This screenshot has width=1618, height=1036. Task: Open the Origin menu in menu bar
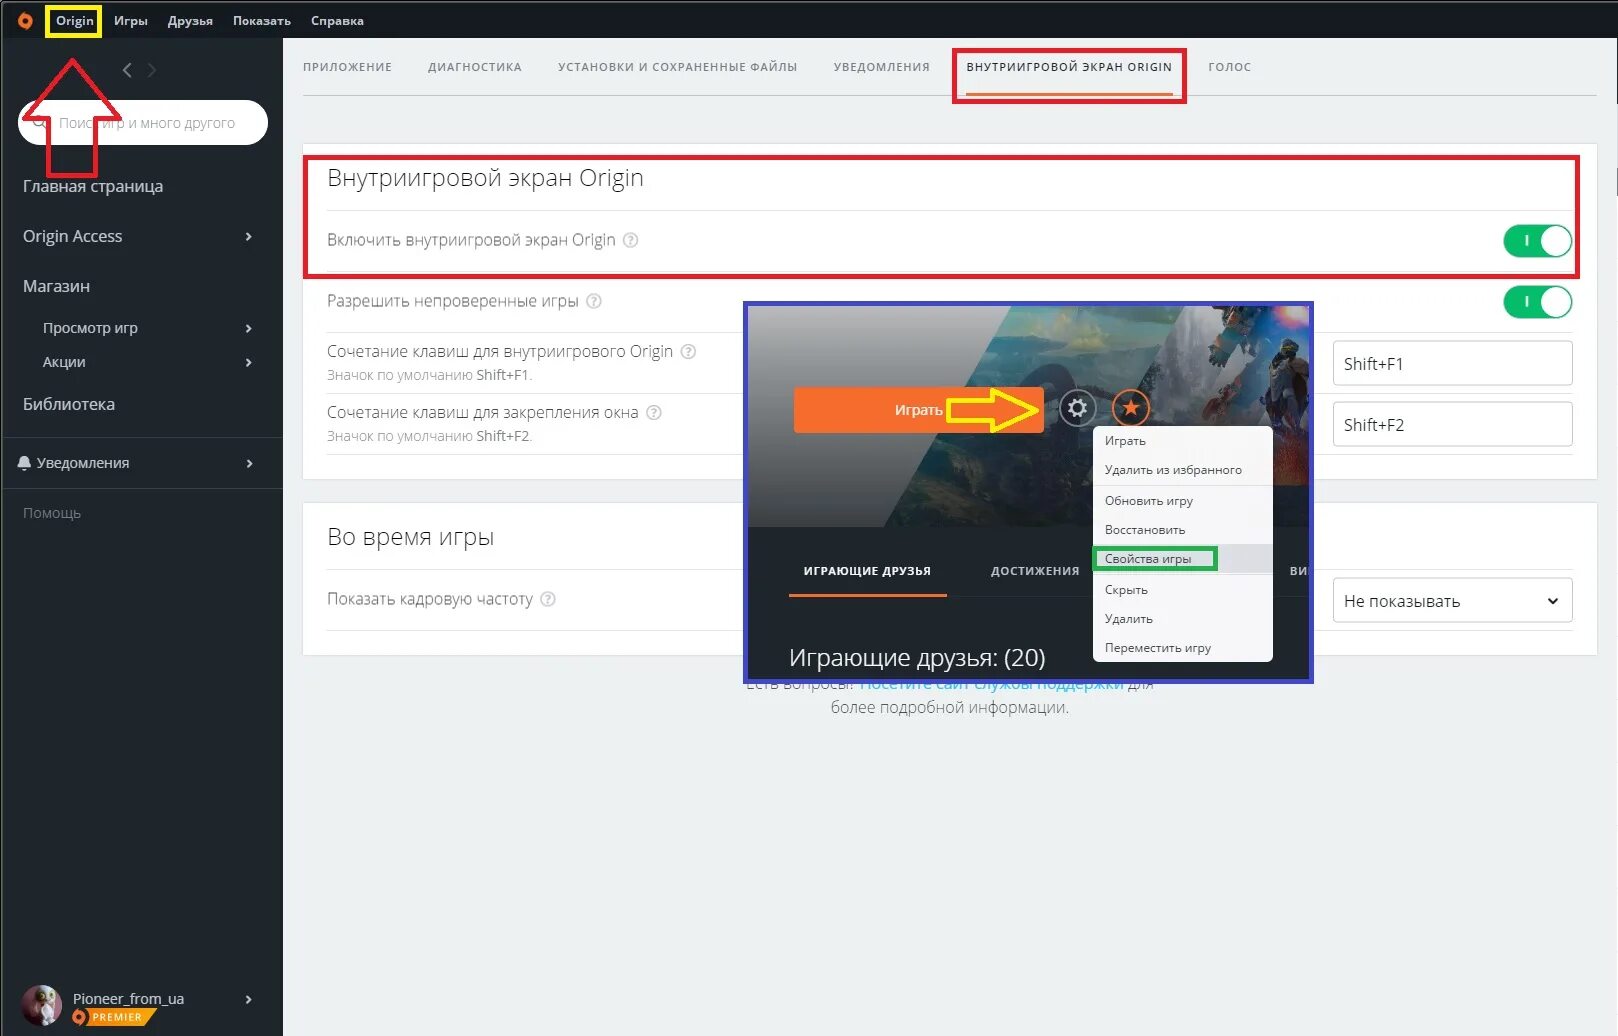tap(74, 21)
